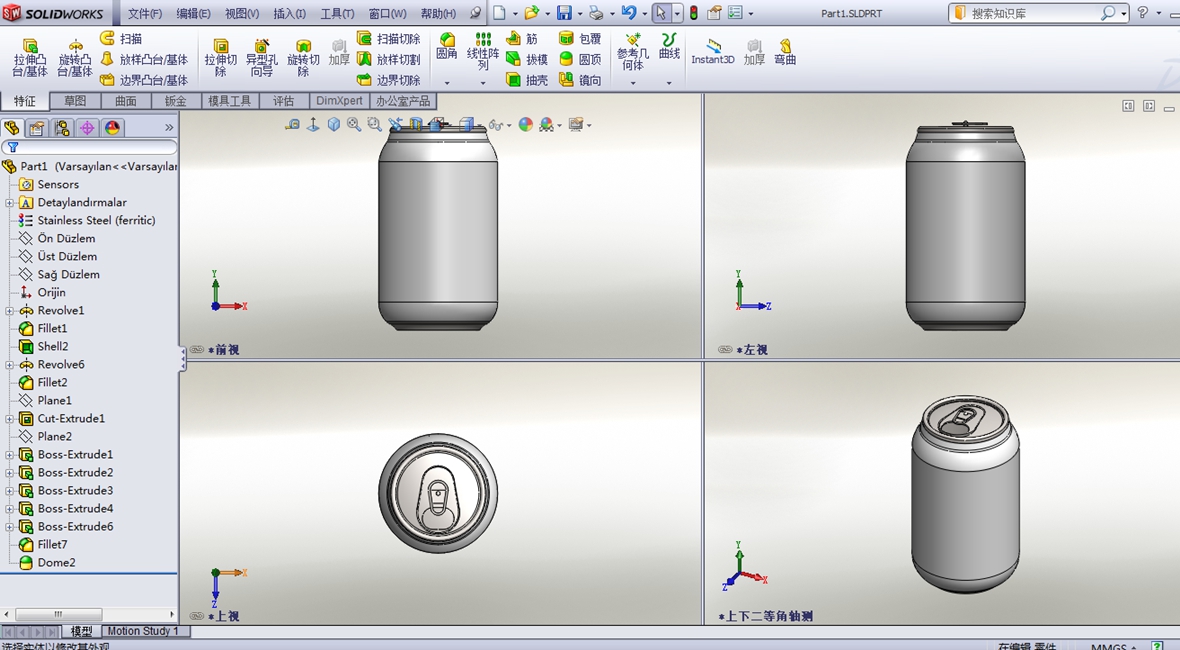Open the PropertyManager tab icon

(37, 128)
